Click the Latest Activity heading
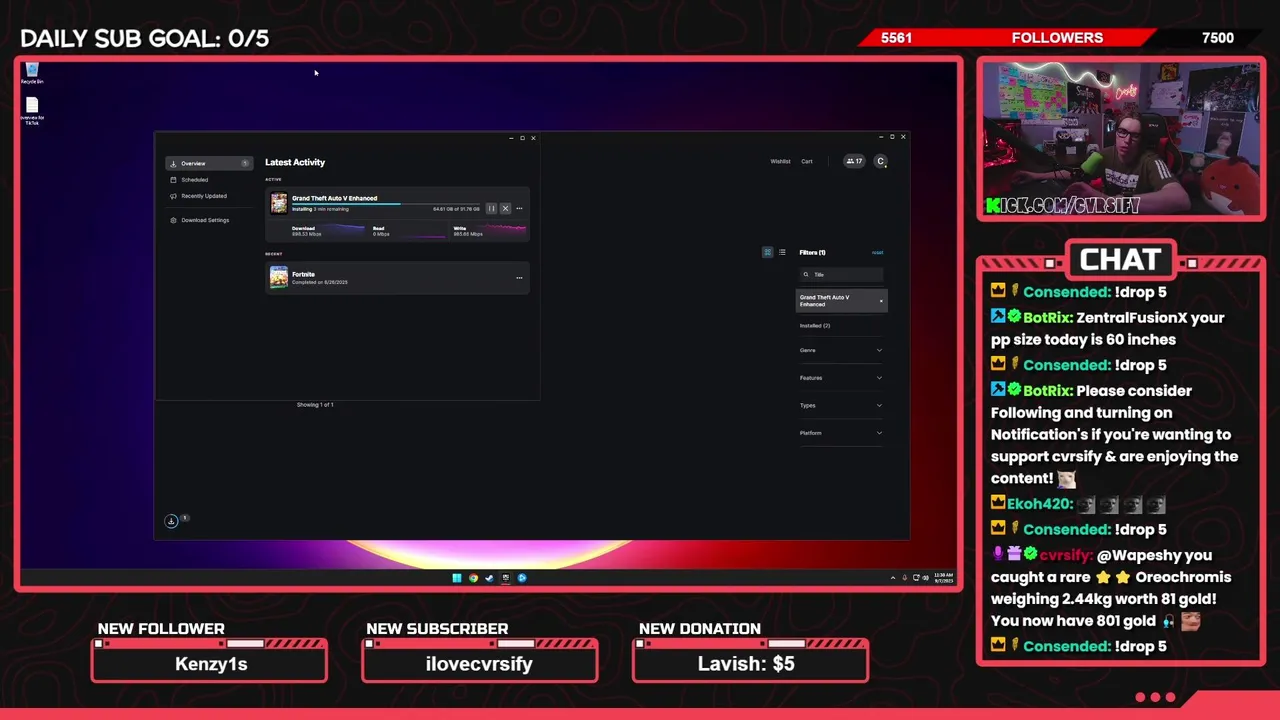This screenshot has height=720, width=1280. [x=295, y=162]
